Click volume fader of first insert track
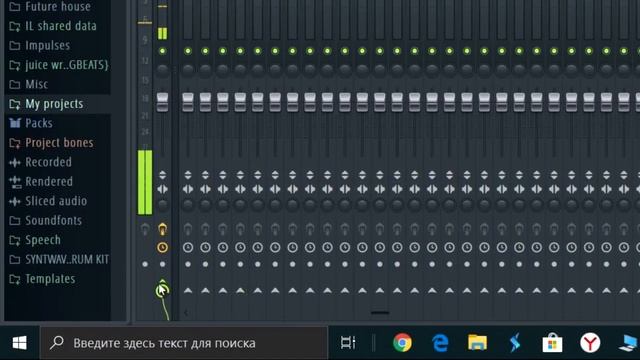Viewport: 640px width, 360px height. point(188,102)
